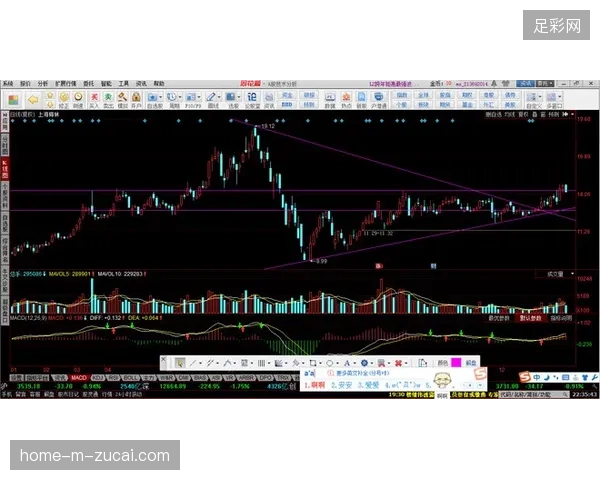The image size is (600, 480).
Task: Click the 债券 bonds button
Action: point(510,95)
